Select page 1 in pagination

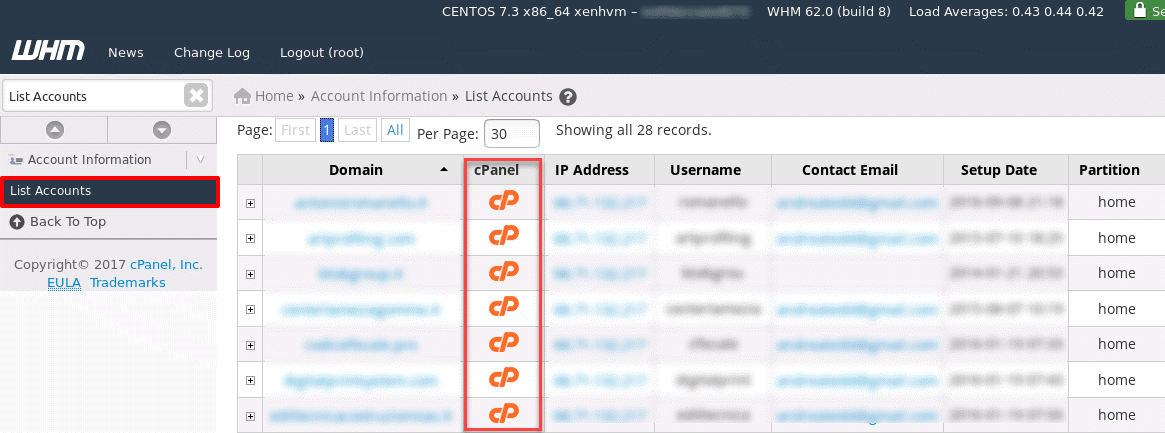point(326,131)
